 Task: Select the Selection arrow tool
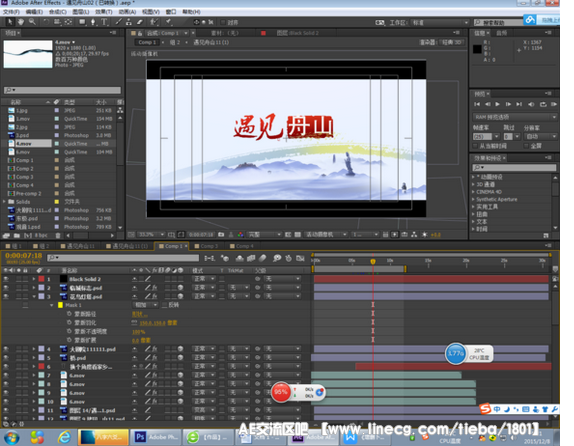10,22
